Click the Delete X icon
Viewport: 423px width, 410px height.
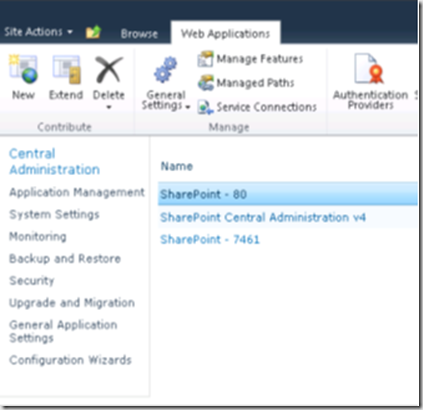pyautogui.click(x=109, y=69)
